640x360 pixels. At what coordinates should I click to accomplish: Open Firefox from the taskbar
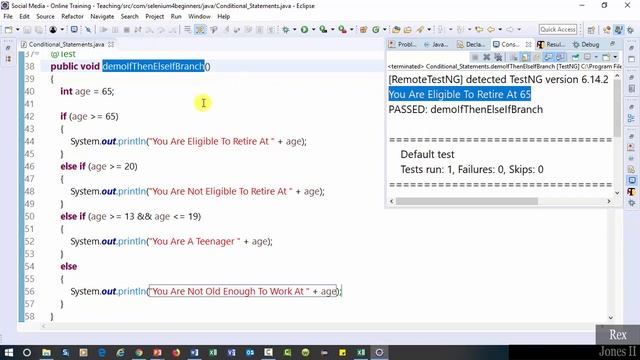[x=176, y=352]
